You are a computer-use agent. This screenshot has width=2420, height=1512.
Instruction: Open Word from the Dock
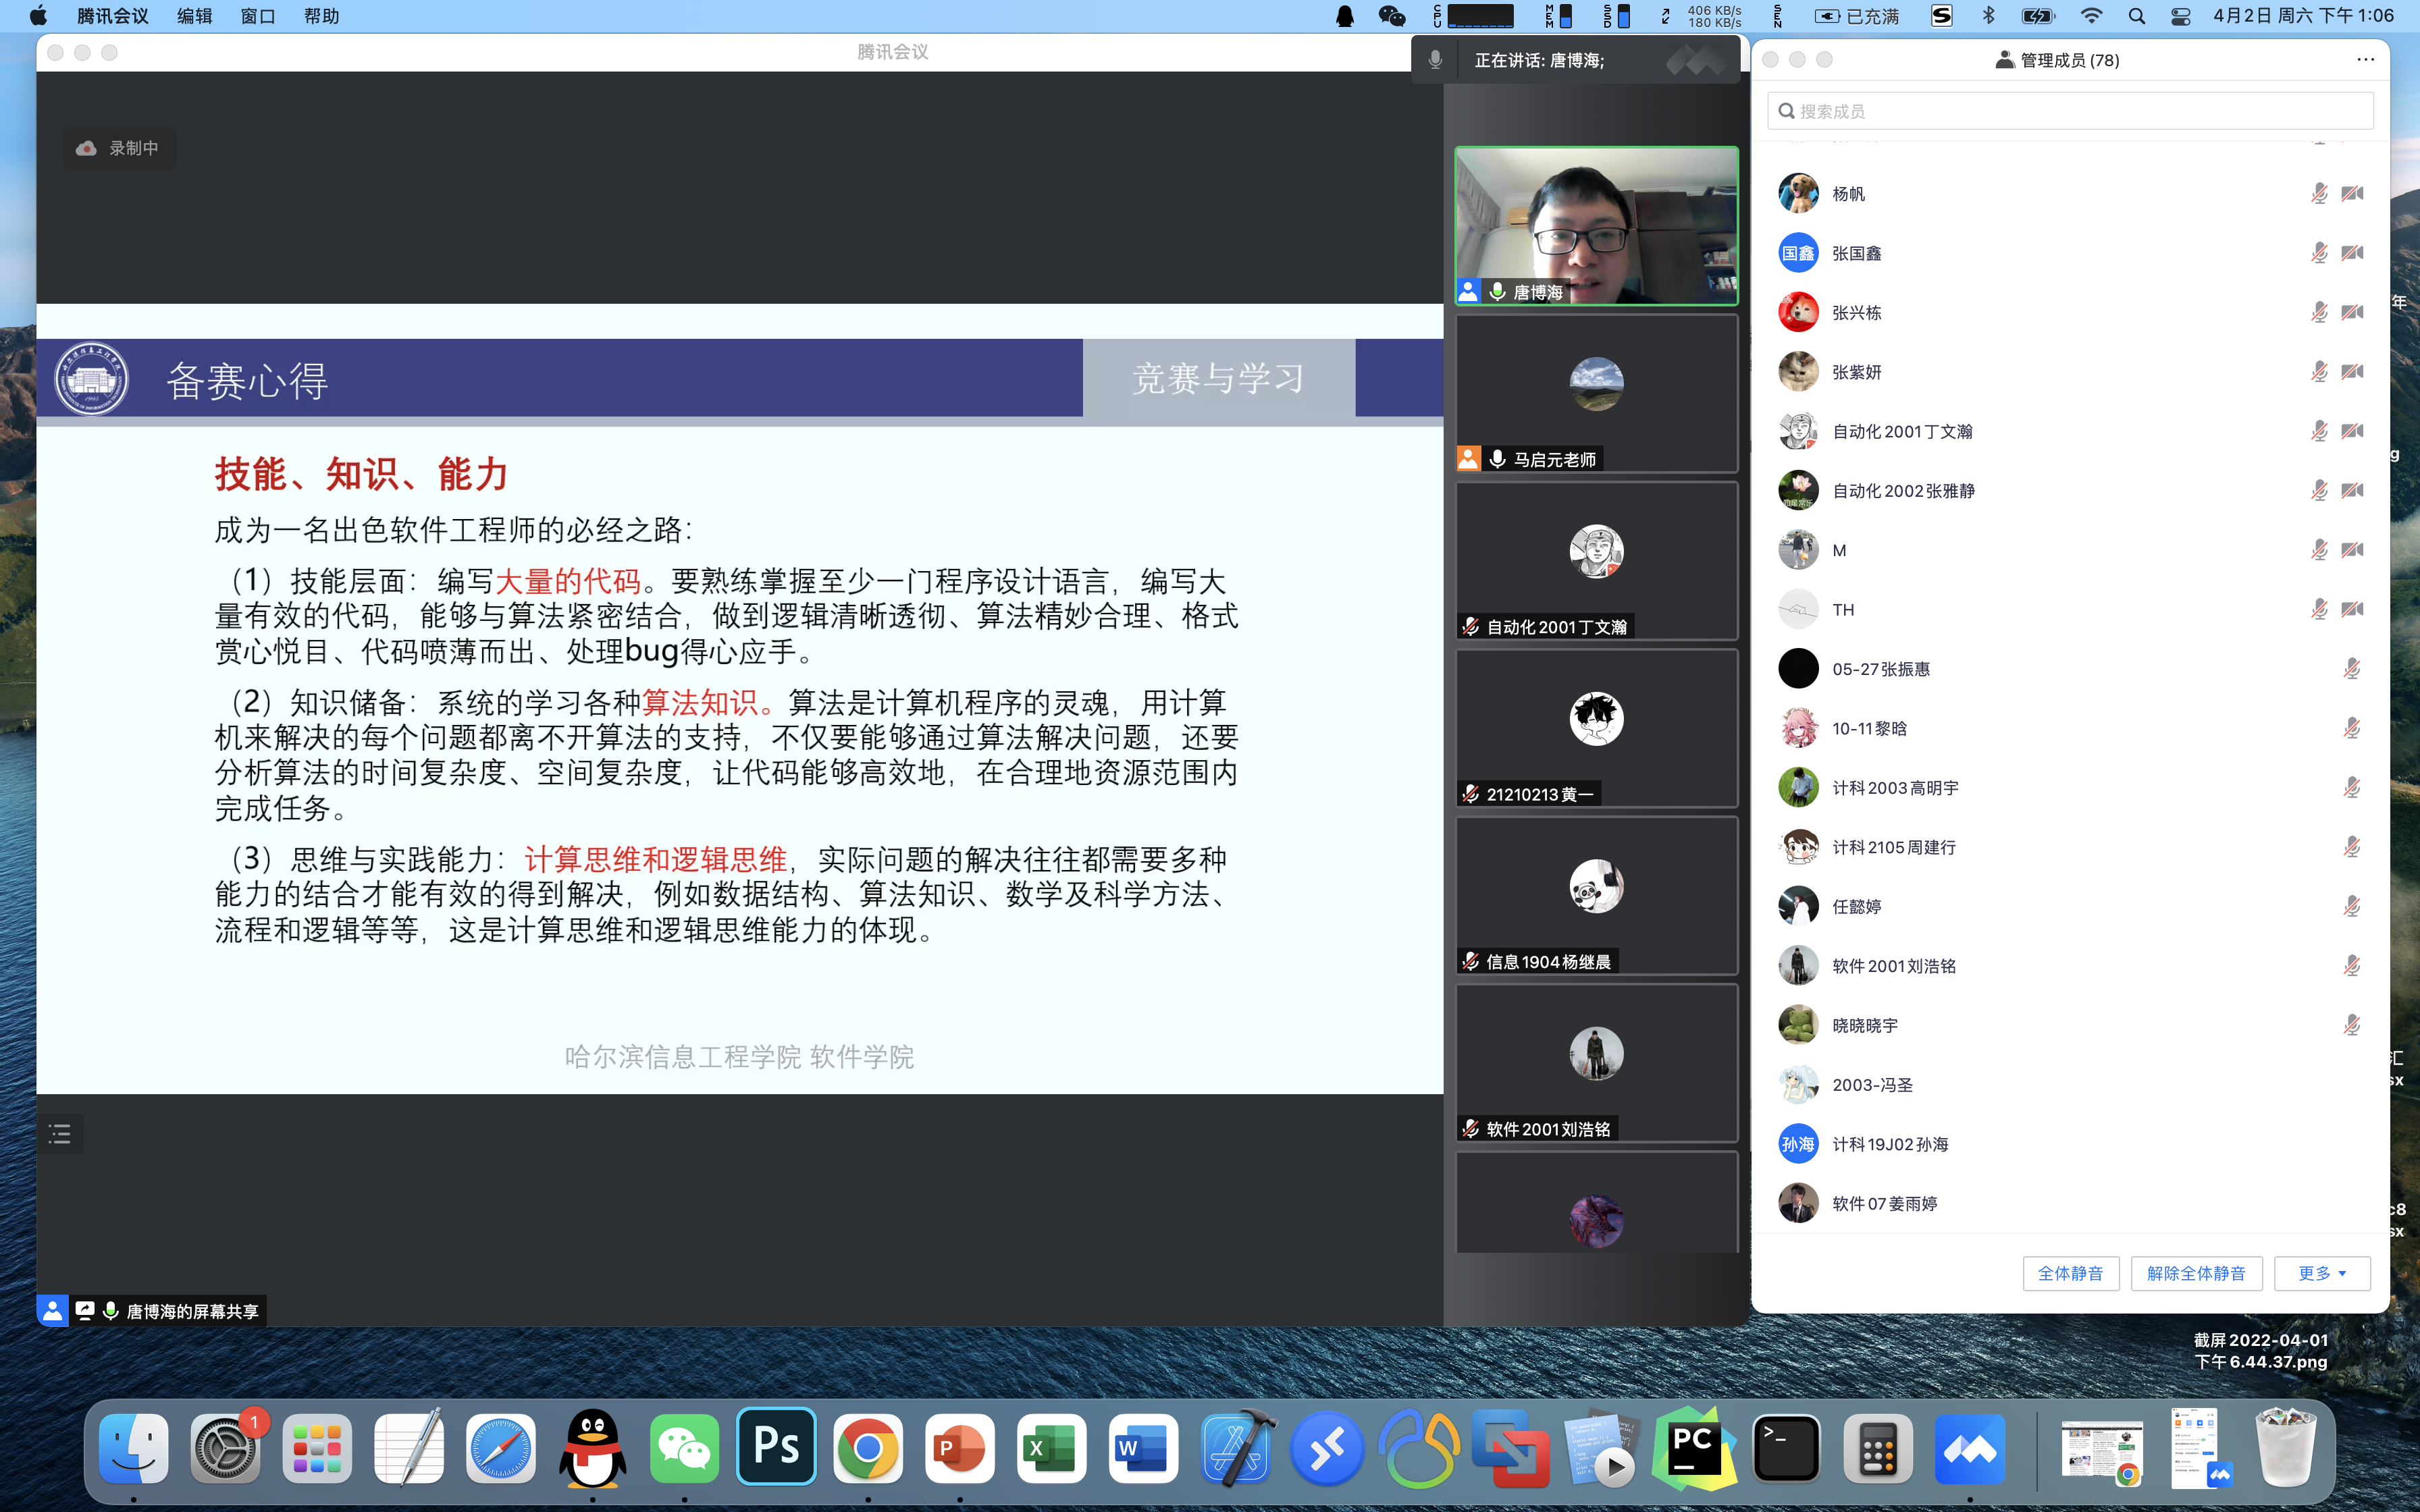pyautogui.click(x=1143, y=1448)
